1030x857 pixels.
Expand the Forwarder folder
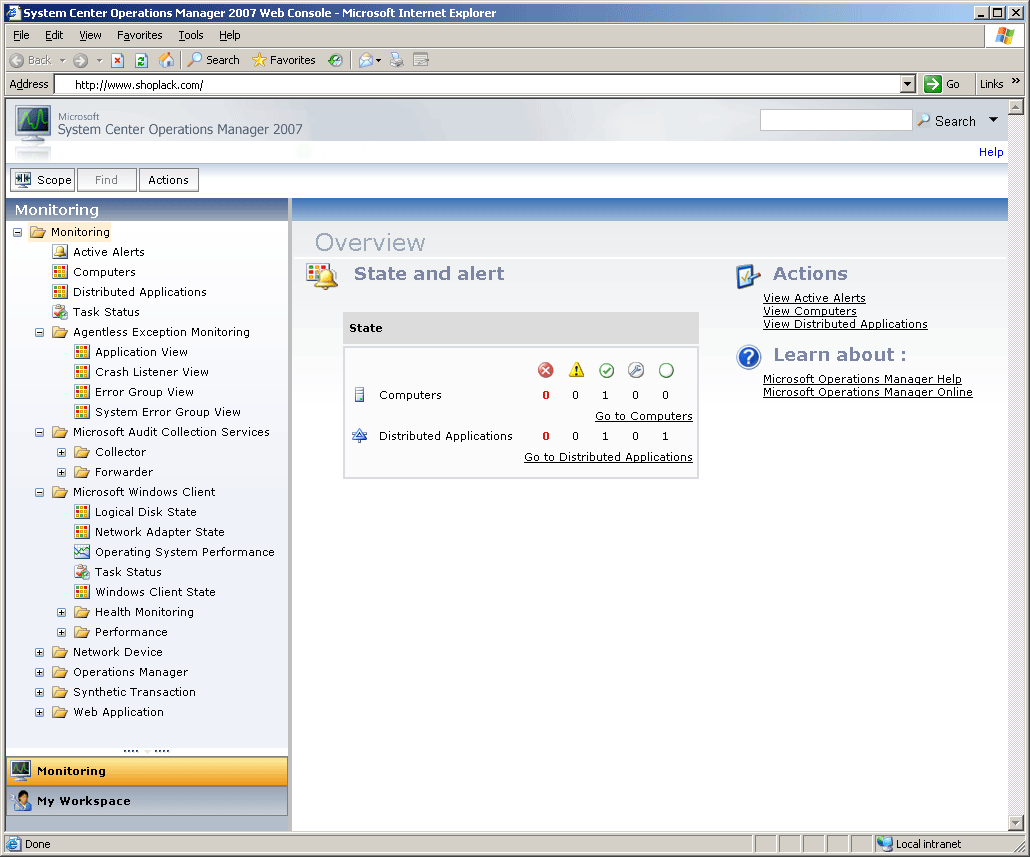[62, 472]
